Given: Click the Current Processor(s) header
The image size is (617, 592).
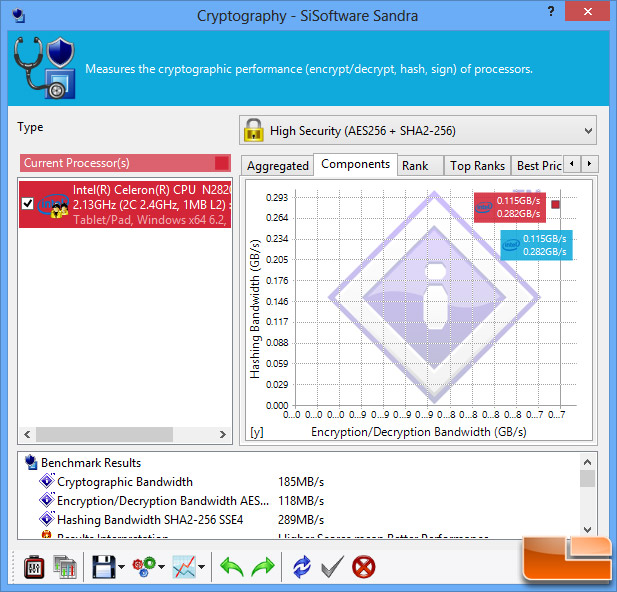Looking at the screenshot, I should [126, 163].
